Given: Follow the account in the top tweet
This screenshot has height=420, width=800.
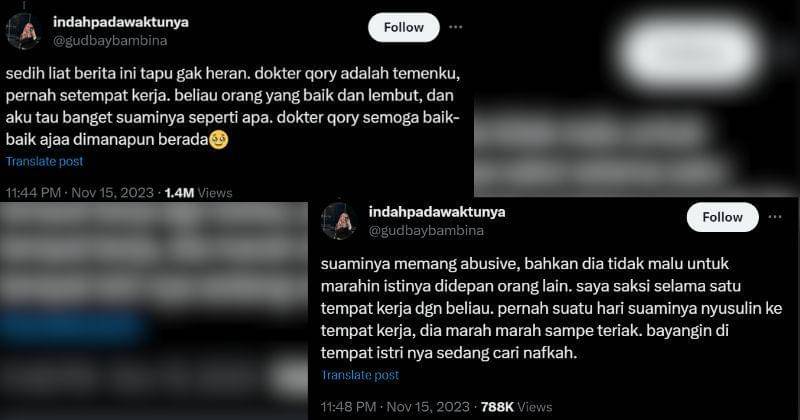Looking at the screenshot, I should pyautogui.click(x=404, y=27).
